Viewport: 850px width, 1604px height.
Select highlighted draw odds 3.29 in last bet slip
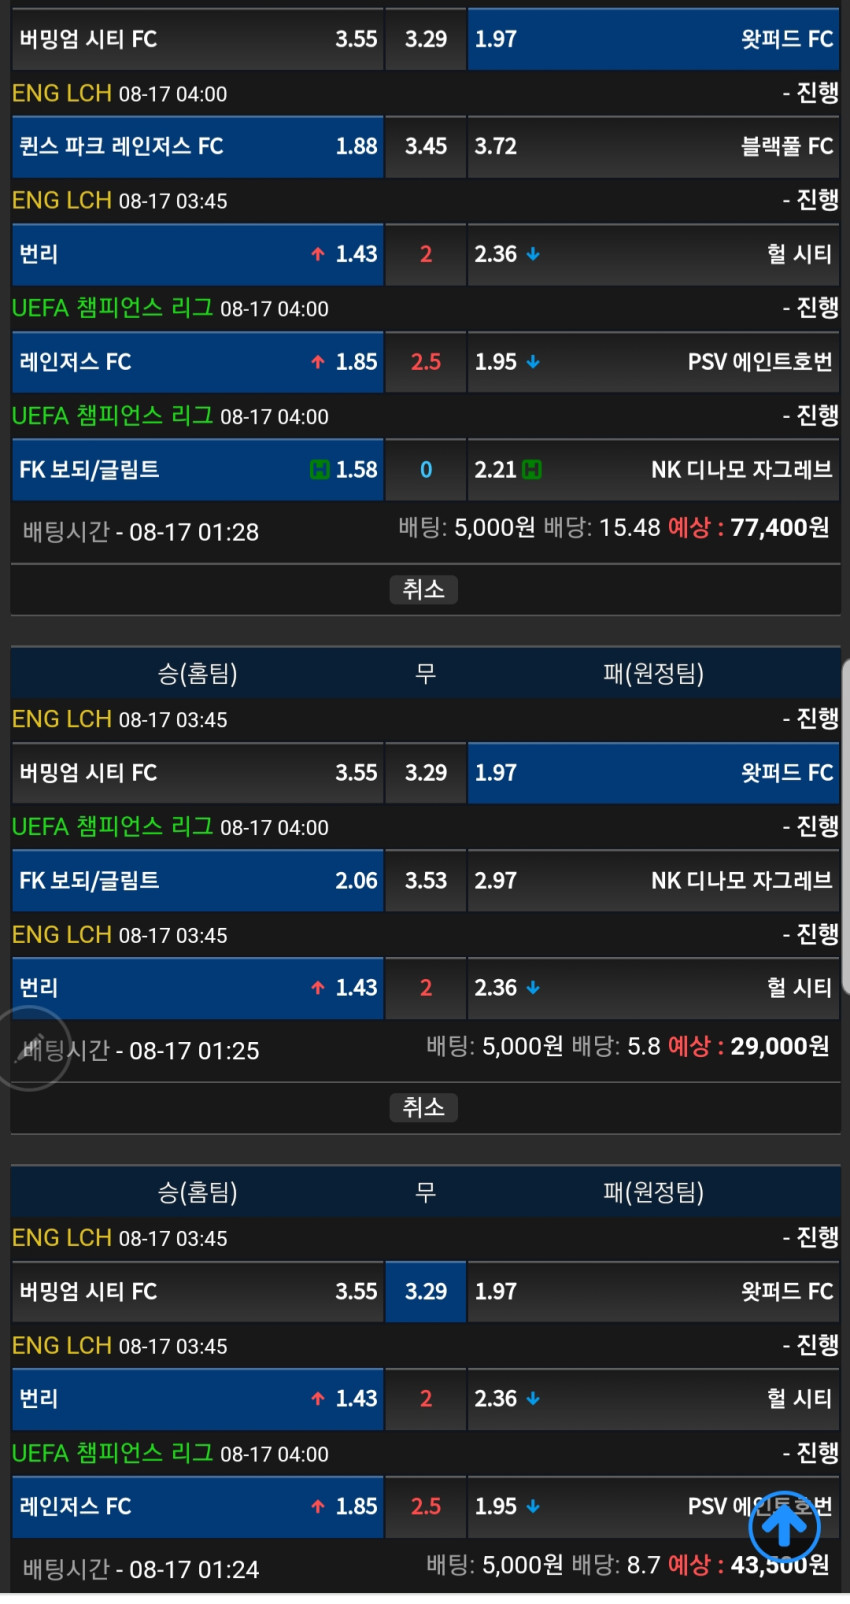426,1291
